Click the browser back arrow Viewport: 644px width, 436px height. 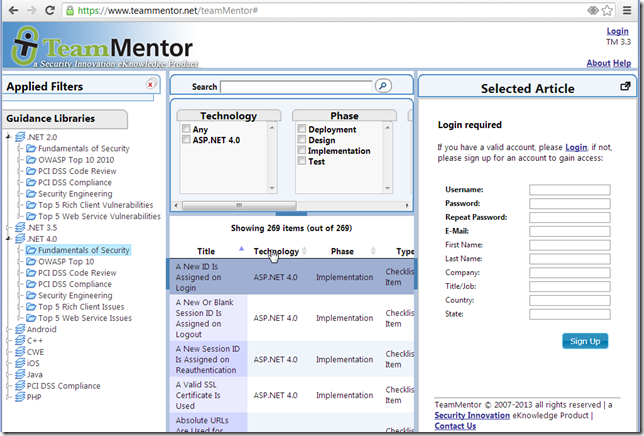13,10
